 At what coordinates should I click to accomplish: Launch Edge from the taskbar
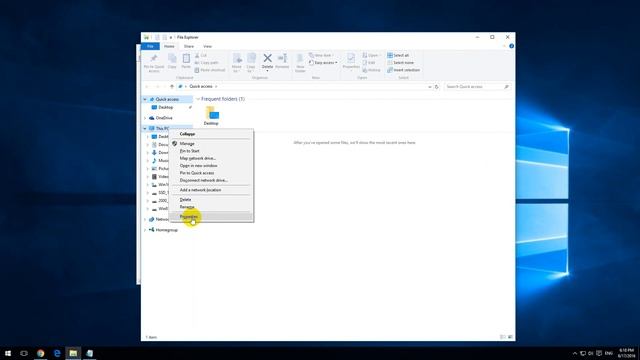pos(57,353)
